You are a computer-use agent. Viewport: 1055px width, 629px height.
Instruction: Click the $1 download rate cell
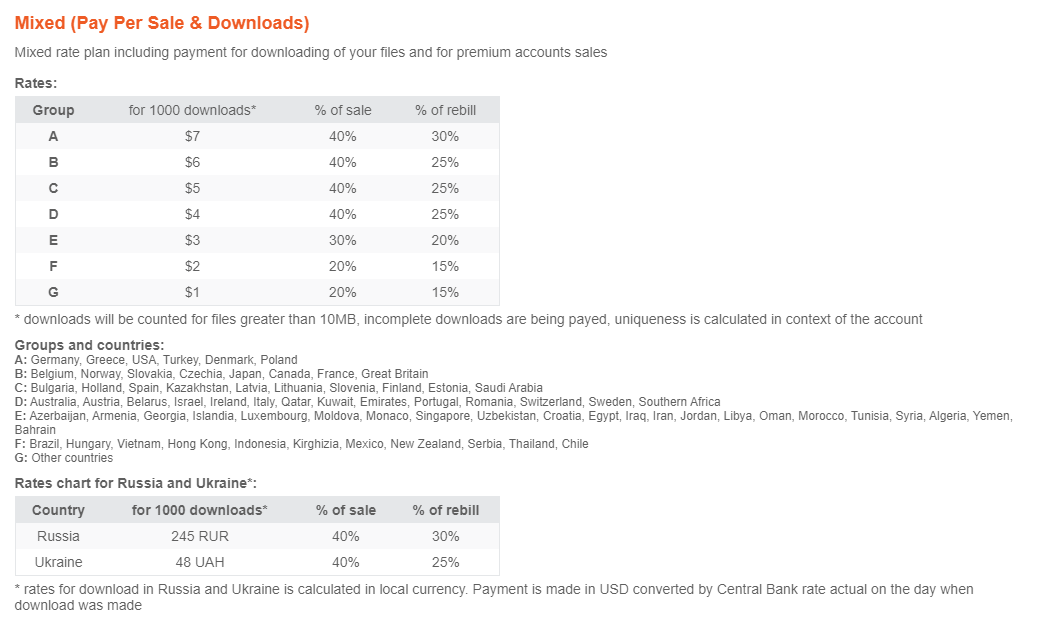point(193,292)
